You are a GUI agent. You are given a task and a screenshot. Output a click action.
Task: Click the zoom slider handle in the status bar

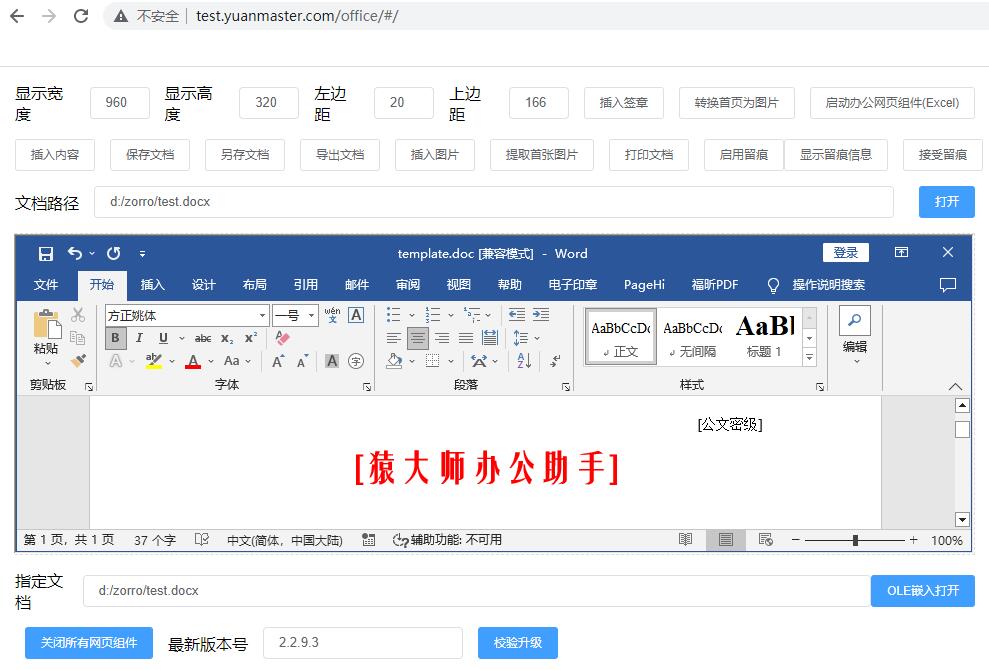[855, 540]
